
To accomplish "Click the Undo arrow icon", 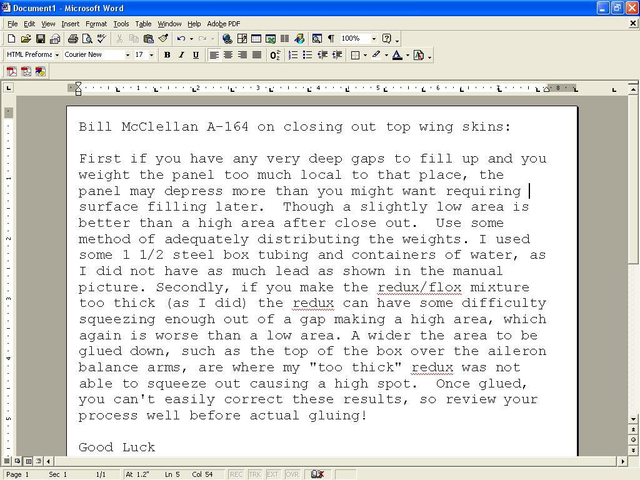I will click(x=180, y=39).
